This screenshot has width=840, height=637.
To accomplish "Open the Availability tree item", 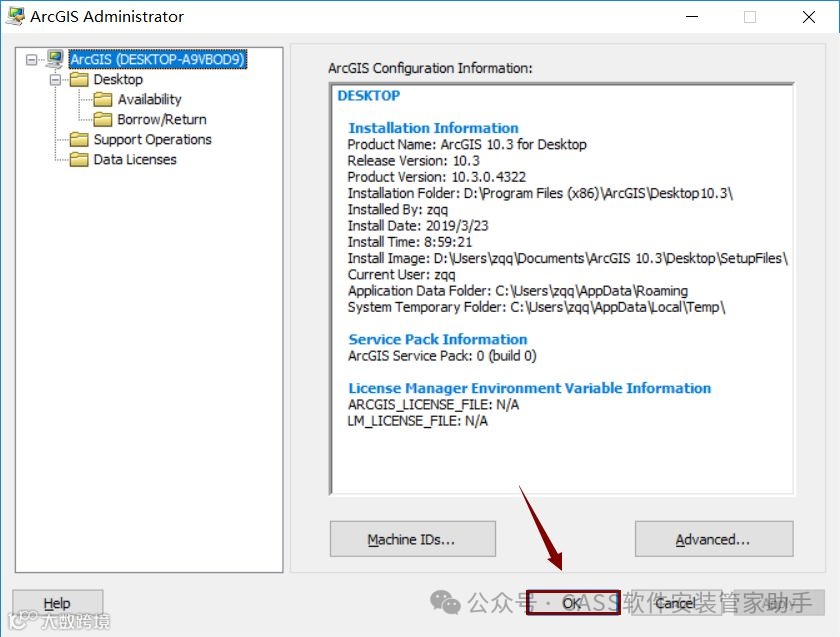I will point(149,100).
